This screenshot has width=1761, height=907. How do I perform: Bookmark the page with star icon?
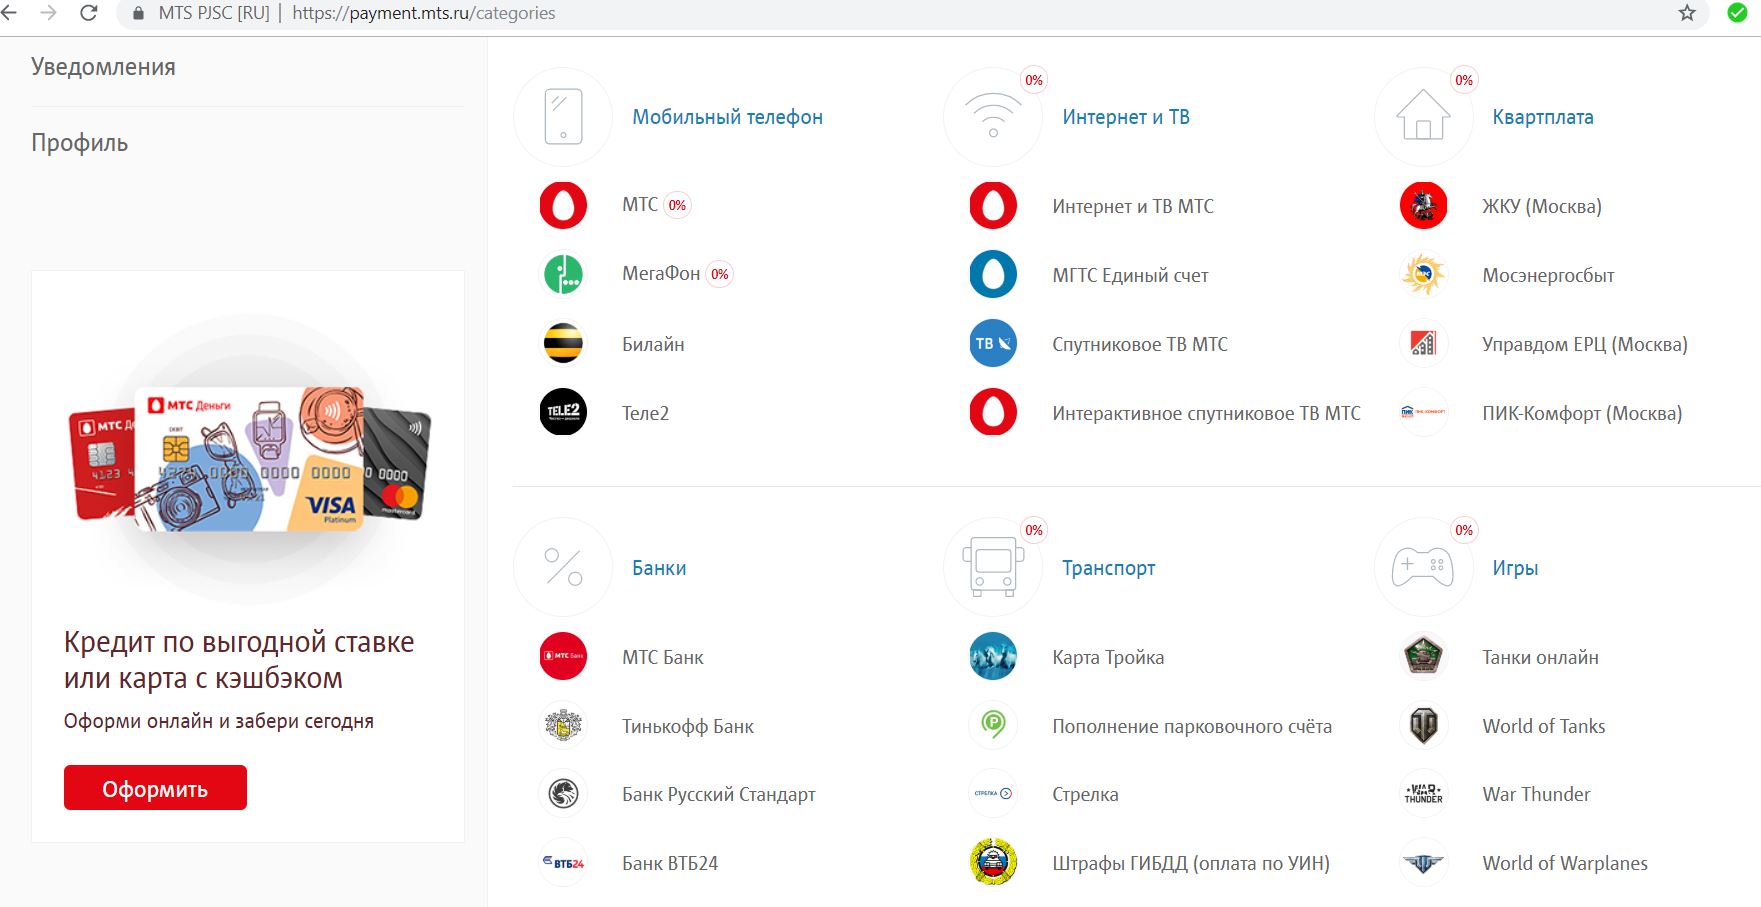(x=1687, y=13)
